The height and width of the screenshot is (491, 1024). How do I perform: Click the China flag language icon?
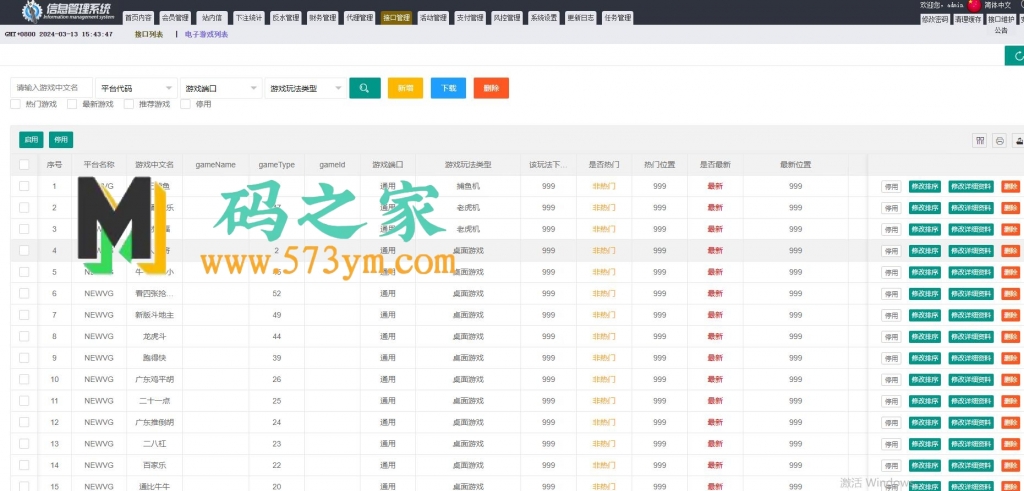(x=974, y=5)
